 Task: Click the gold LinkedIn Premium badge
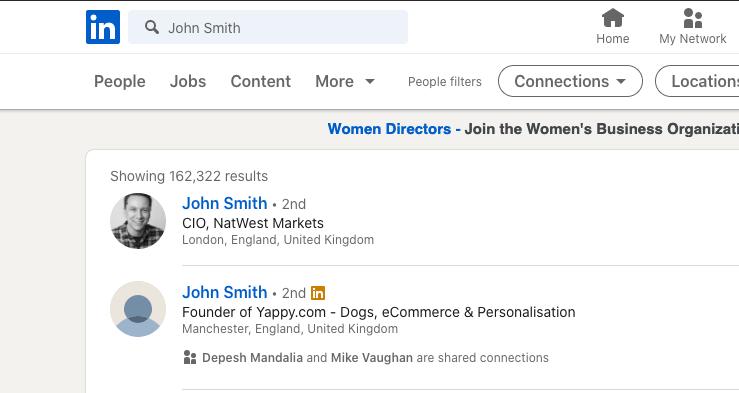point(318,293)
